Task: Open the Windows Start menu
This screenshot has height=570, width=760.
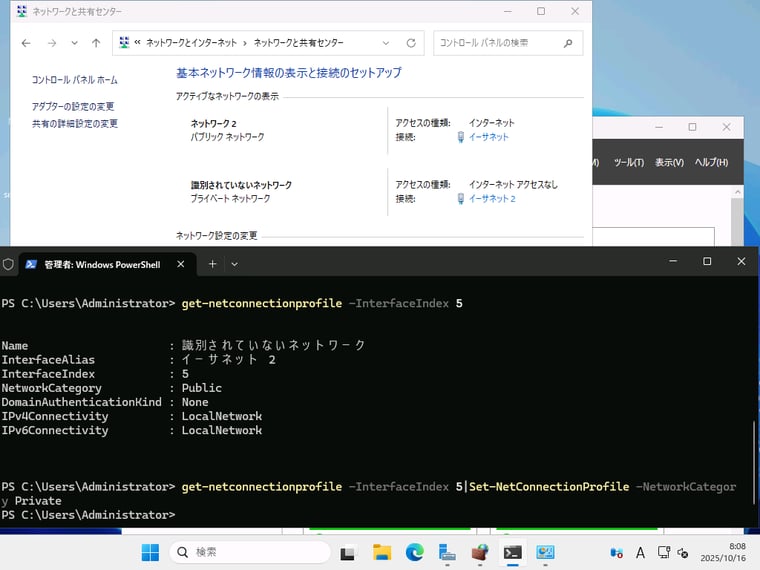Action: 150,552
